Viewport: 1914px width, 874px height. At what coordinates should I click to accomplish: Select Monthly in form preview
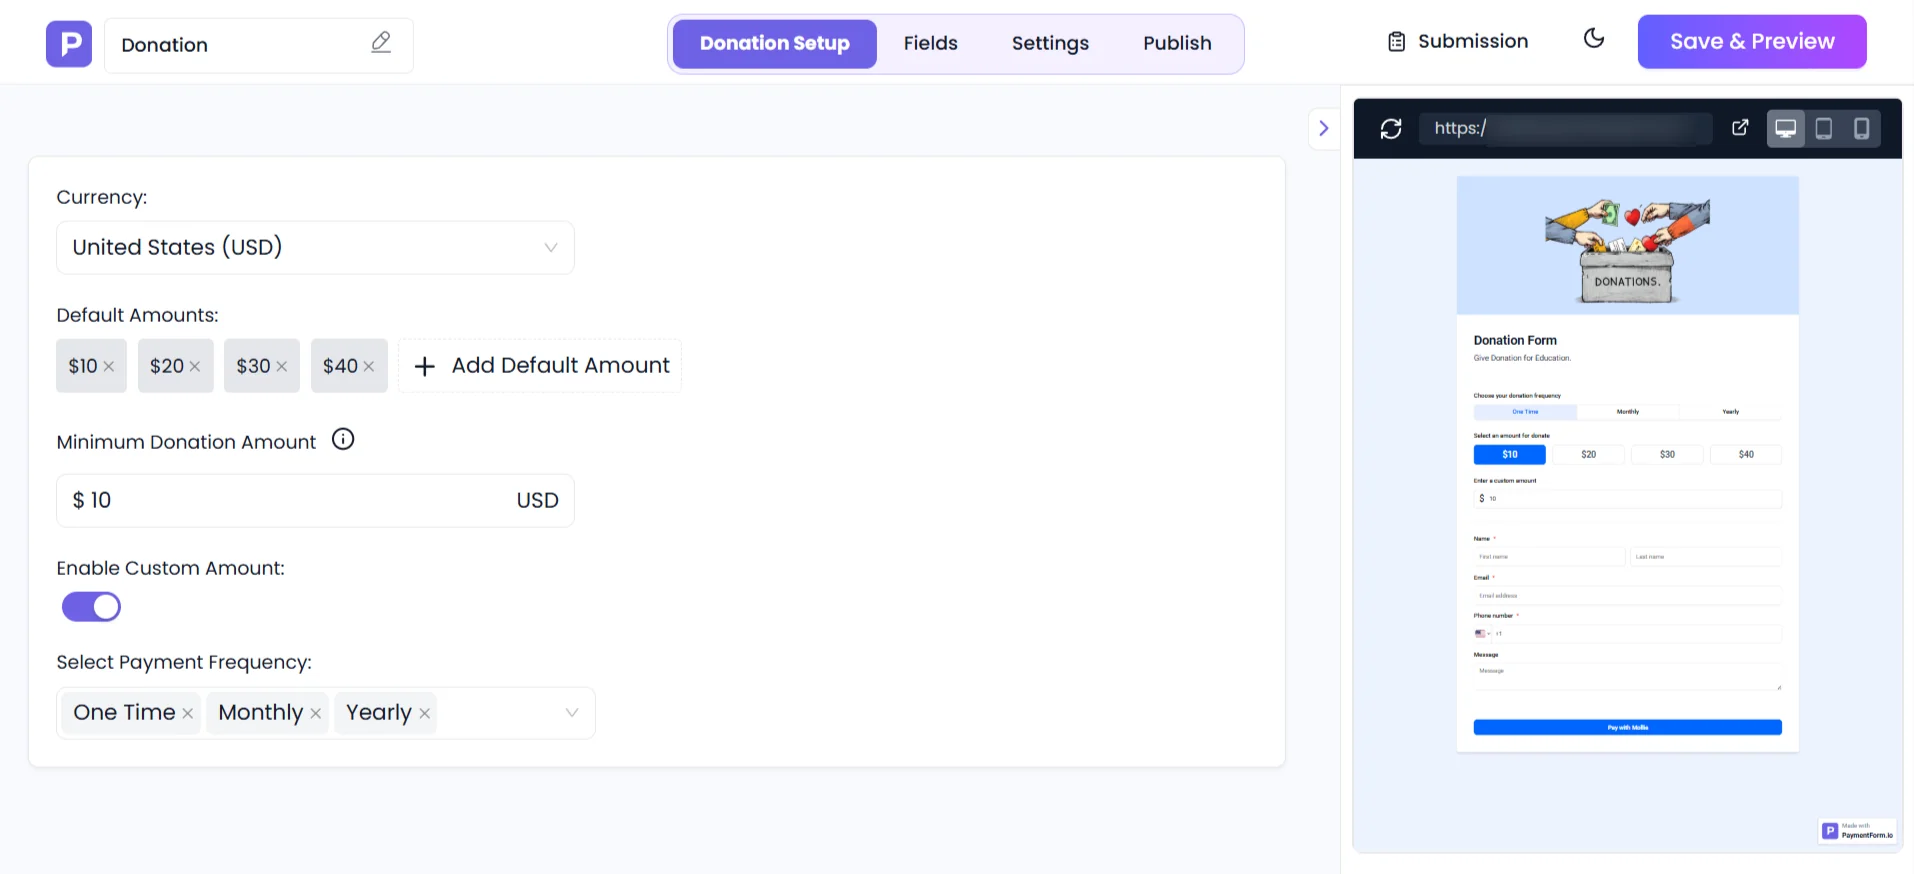coord(1628,412)
